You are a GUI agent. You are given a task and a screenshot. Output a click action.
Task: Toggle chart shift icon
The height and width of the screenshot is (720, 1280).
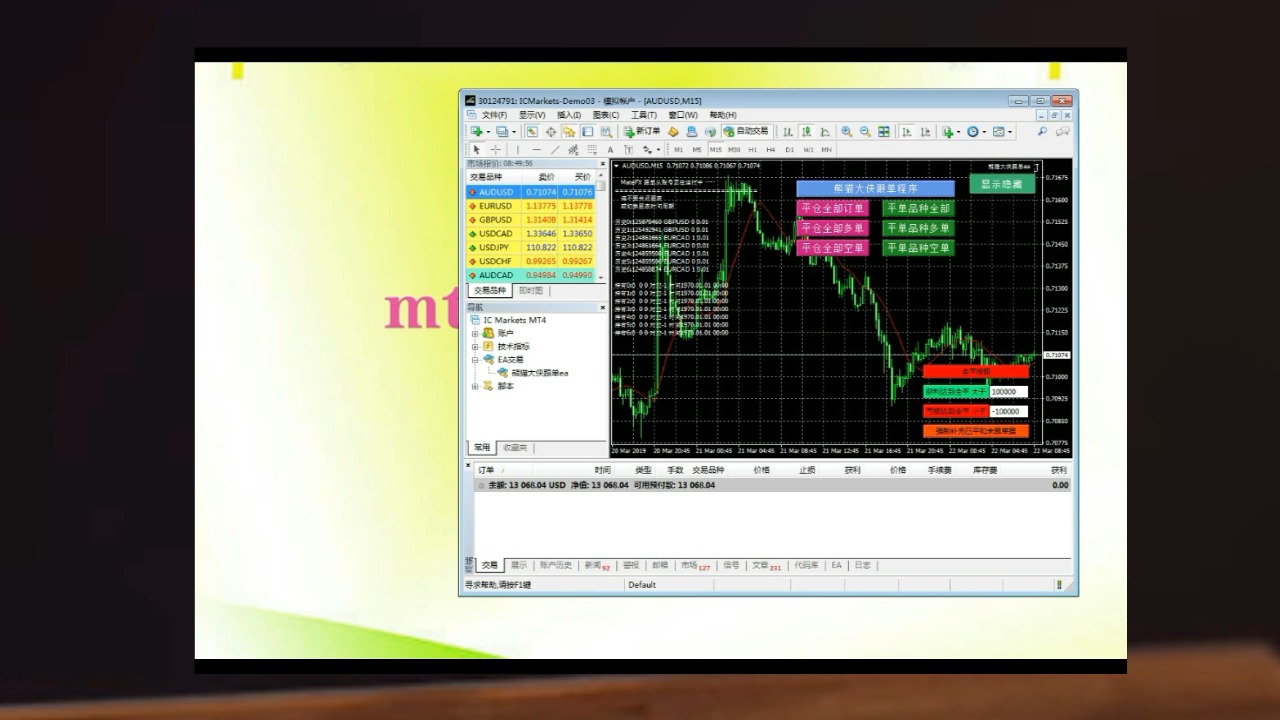tap(925, 132)
